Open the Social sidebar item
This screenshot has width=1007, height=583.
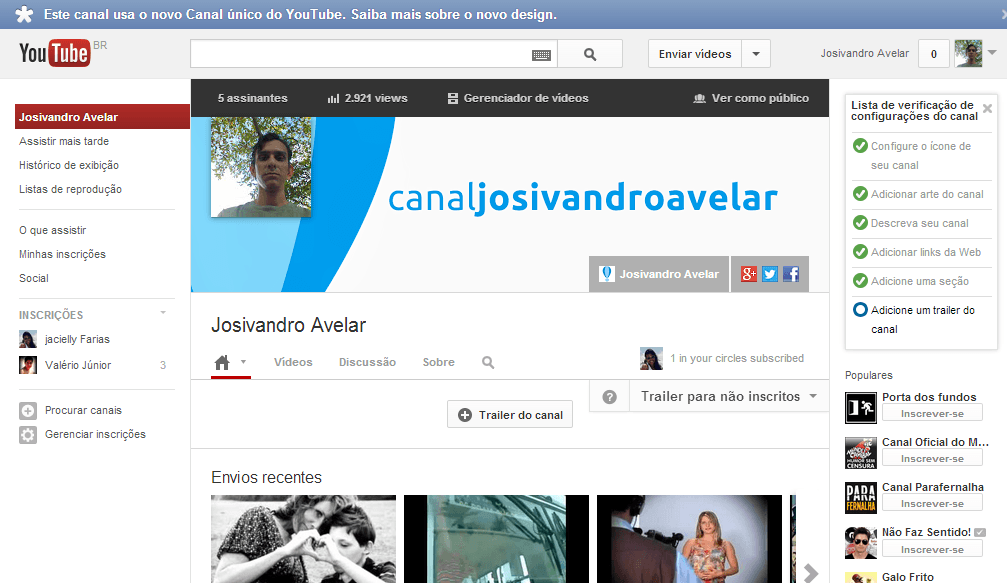click(x=34, y=278)
